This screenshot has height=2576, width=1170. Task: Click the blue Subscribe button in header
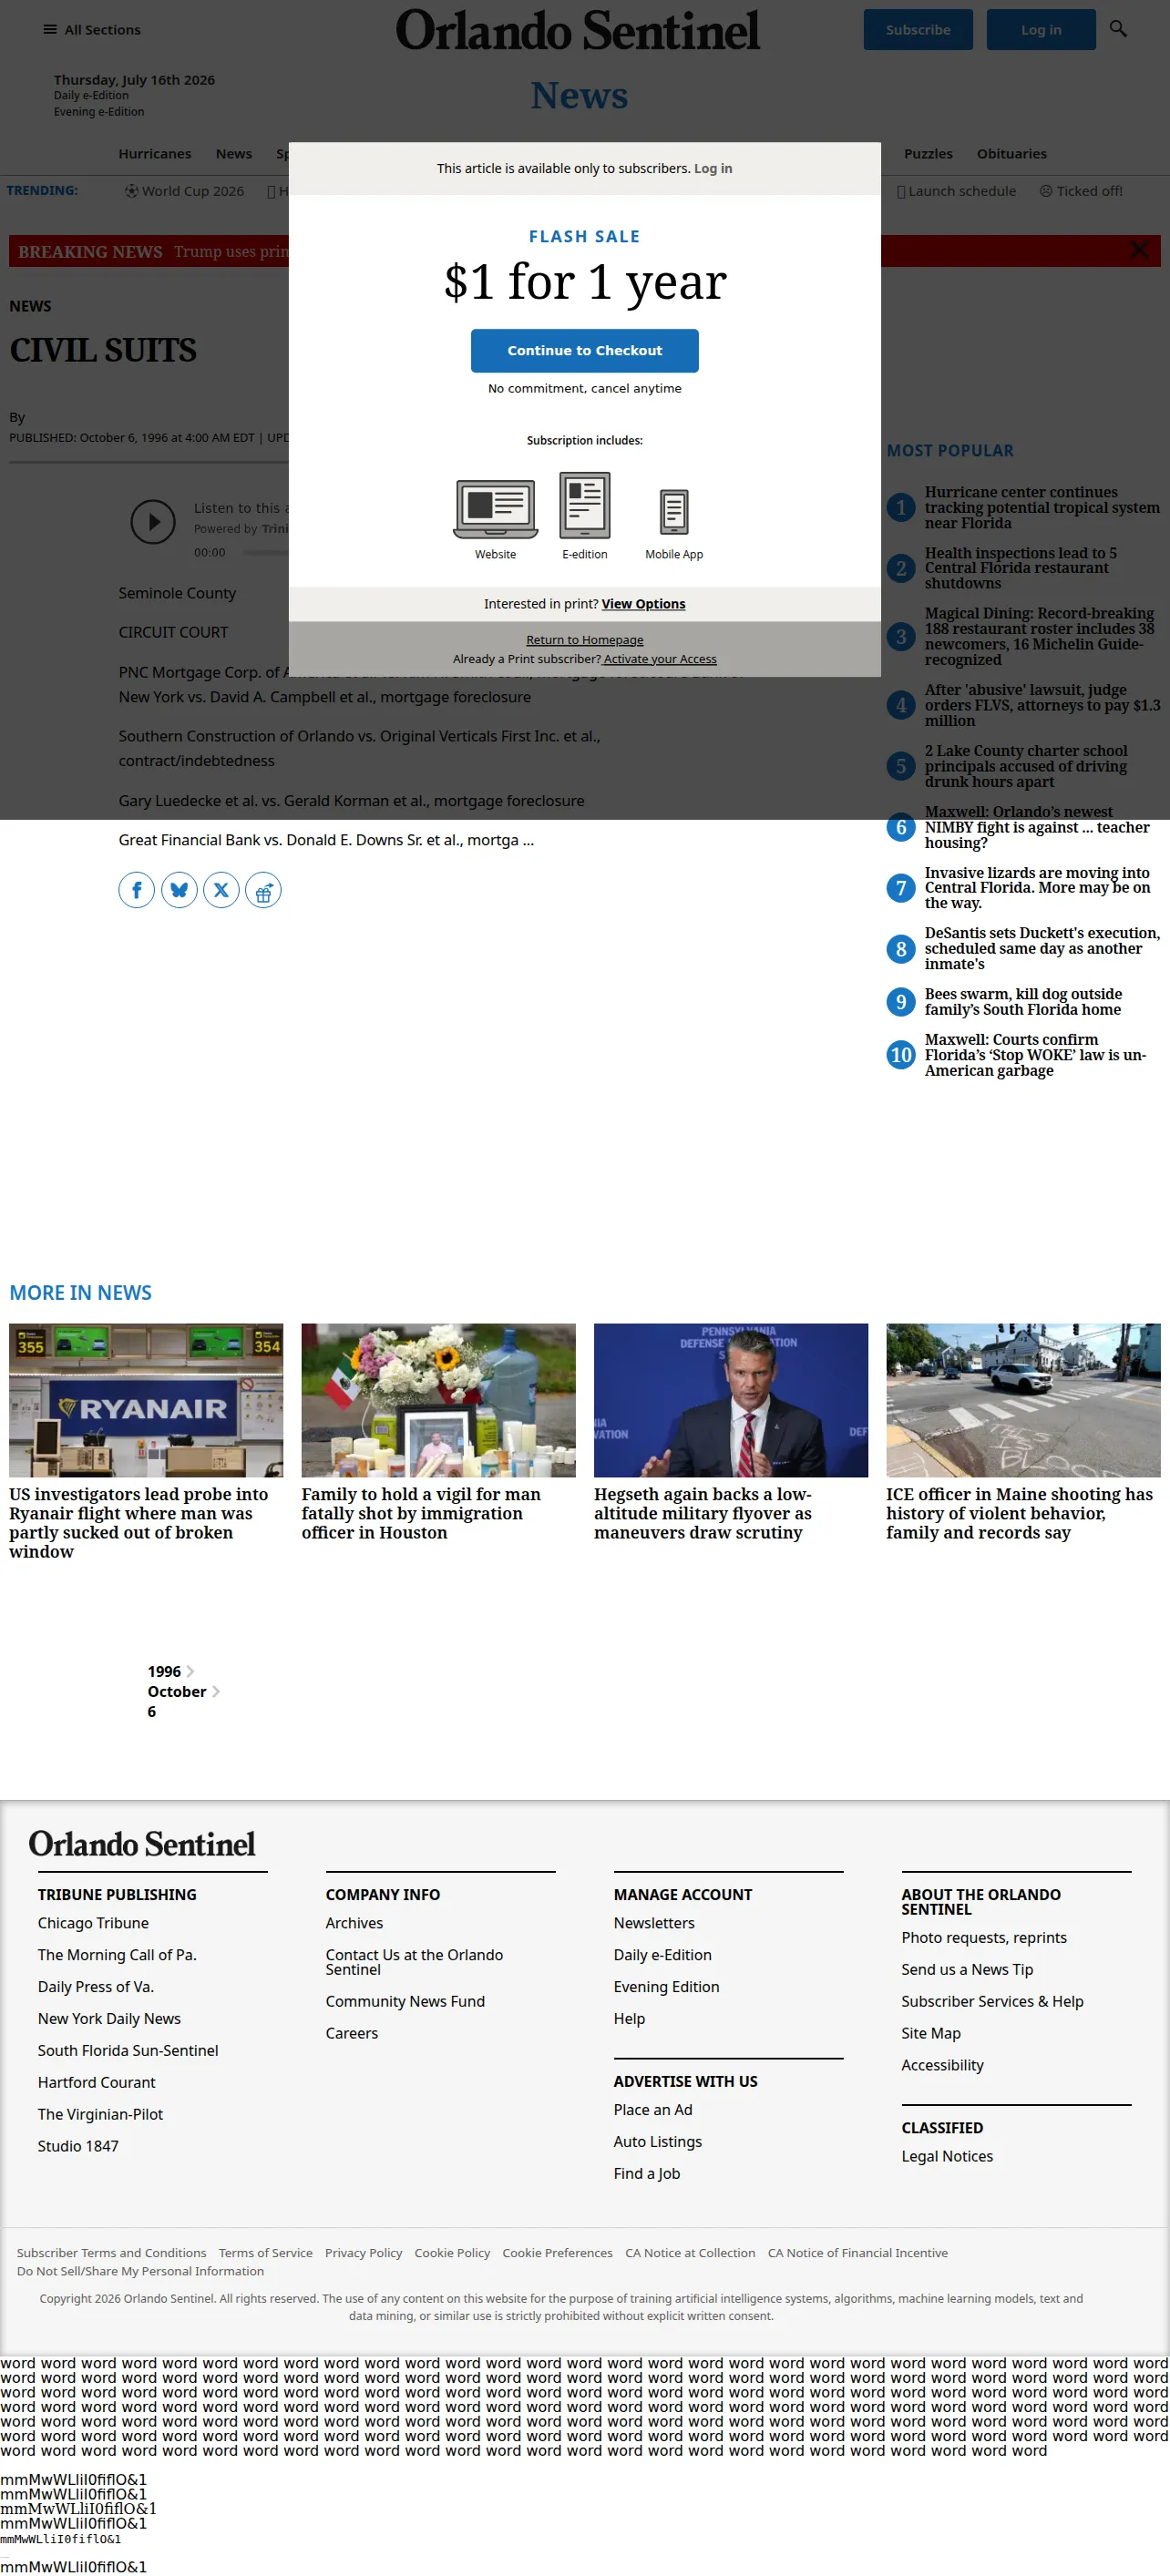(918, 30)
